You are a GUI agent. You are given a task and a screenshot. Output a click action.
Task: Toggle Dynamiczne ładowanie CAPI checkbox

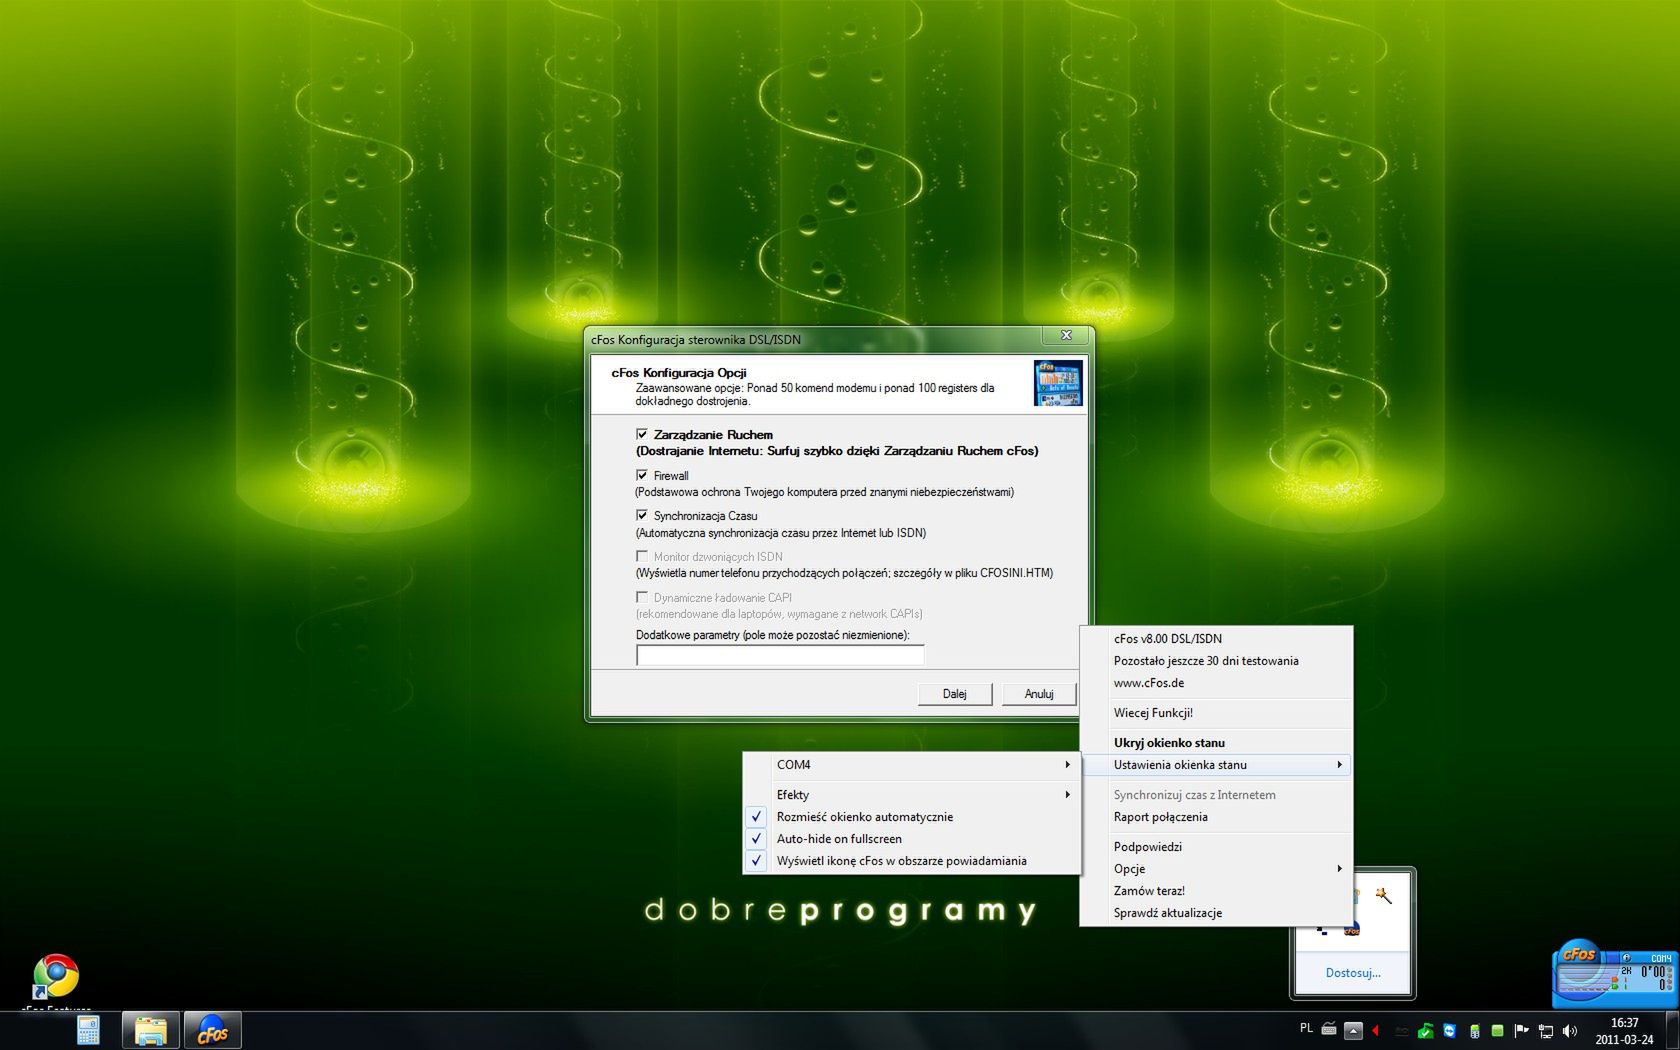coord(642,597)
